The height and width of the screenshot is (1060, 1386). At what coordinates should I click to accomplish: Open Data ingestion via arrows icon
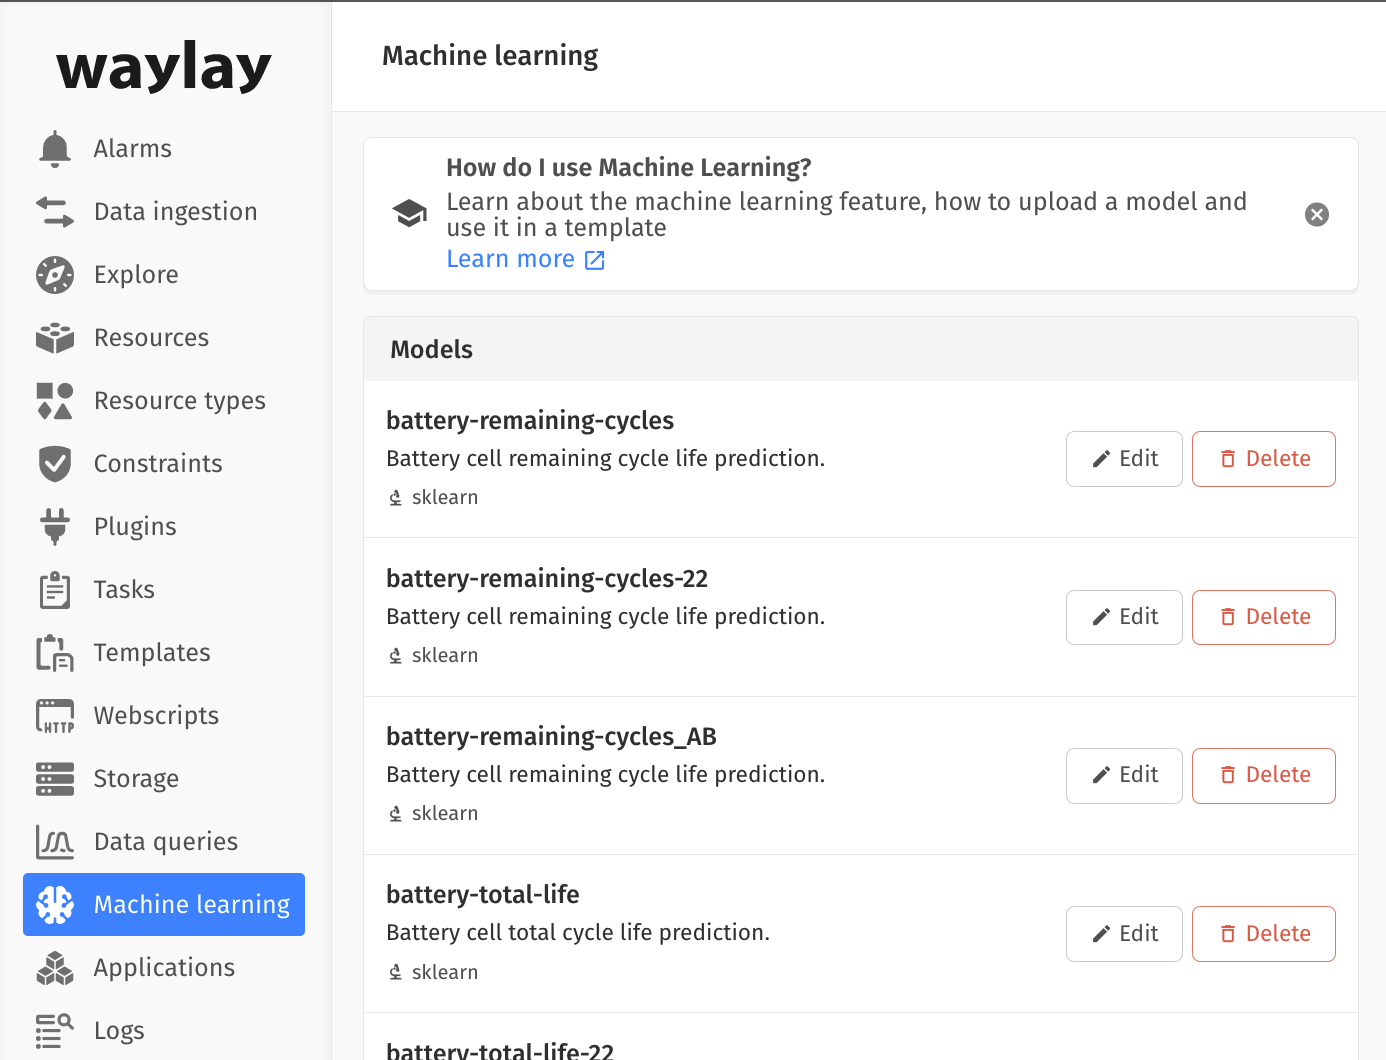pos(54,211)
